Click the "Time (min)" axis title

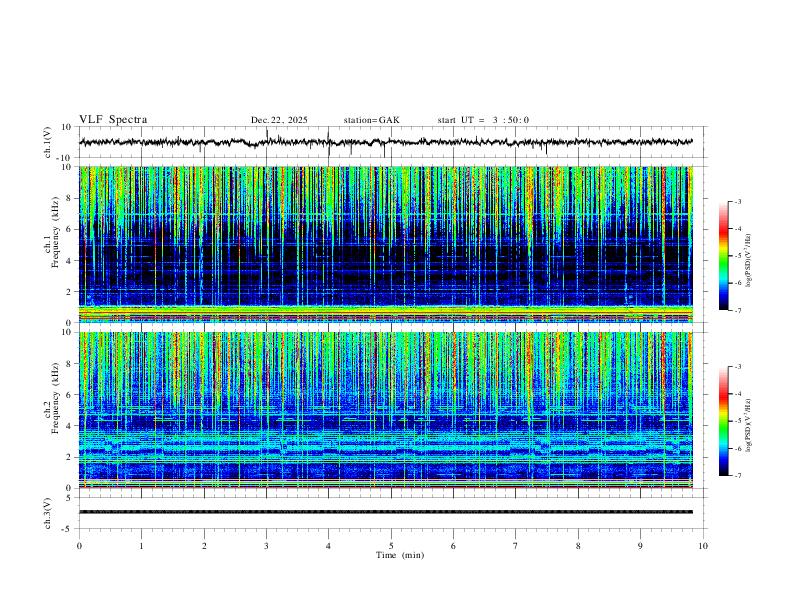tap(400, 555)
